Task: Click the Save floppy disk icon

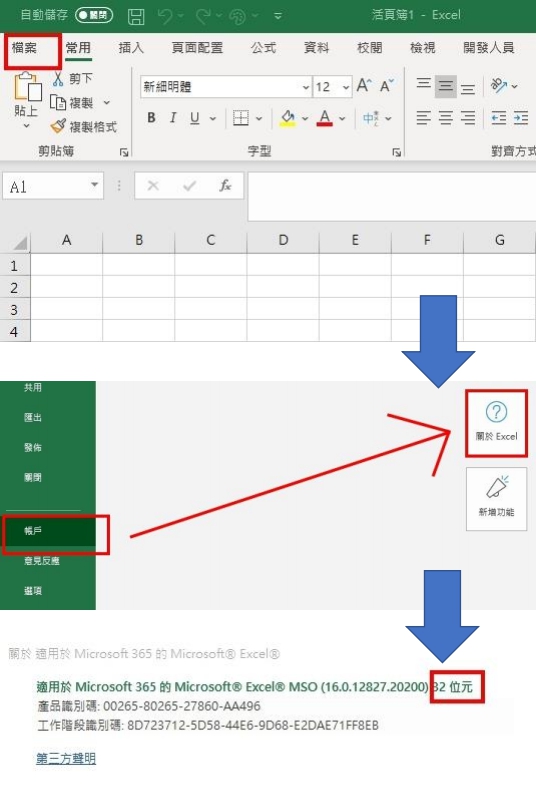Action: [136, 16]
